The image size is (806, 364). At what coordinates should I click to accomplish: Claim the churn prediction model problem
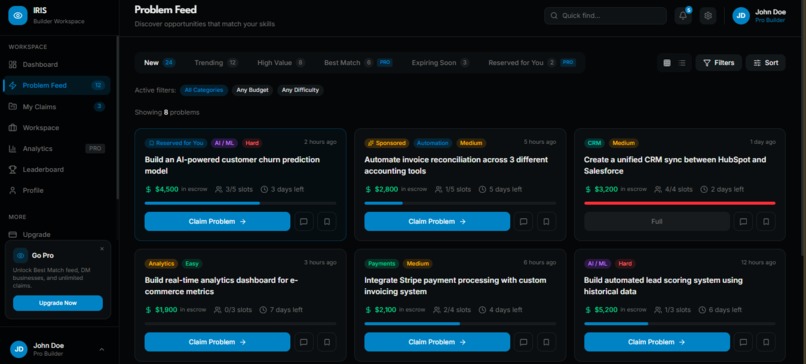click(217, 222)
